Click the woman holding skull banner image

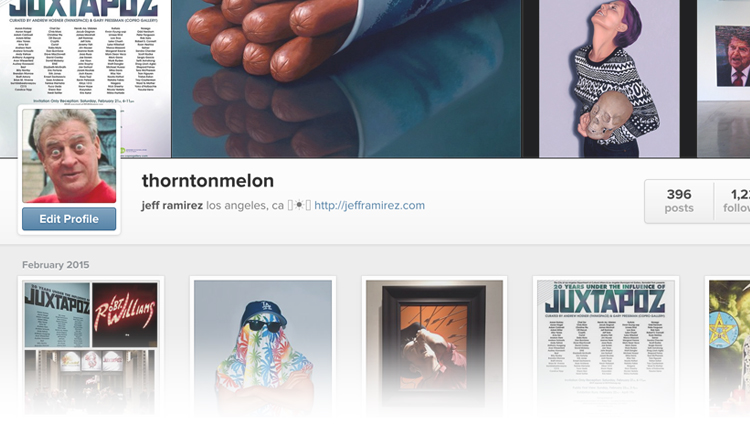pos(609,78)
